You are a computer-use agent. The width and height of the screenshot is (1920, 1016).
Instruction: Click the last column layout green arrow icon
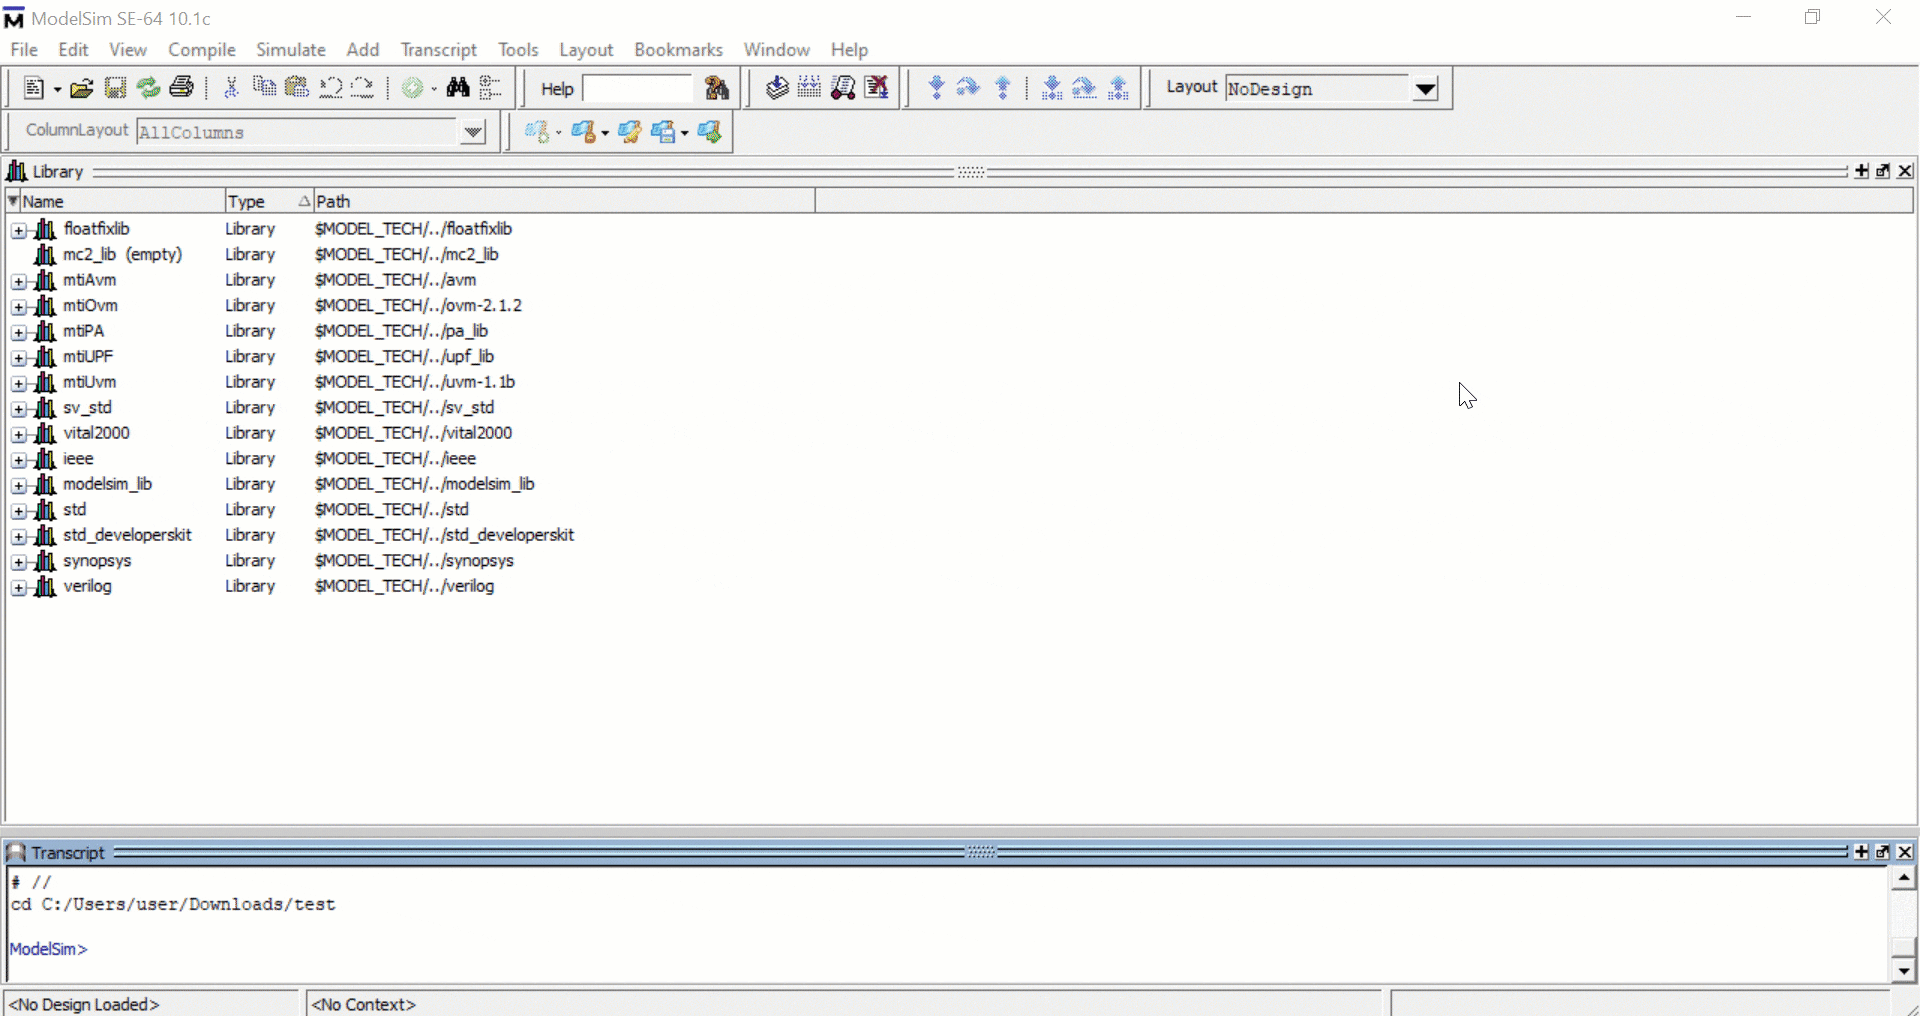tap(710, 132)
